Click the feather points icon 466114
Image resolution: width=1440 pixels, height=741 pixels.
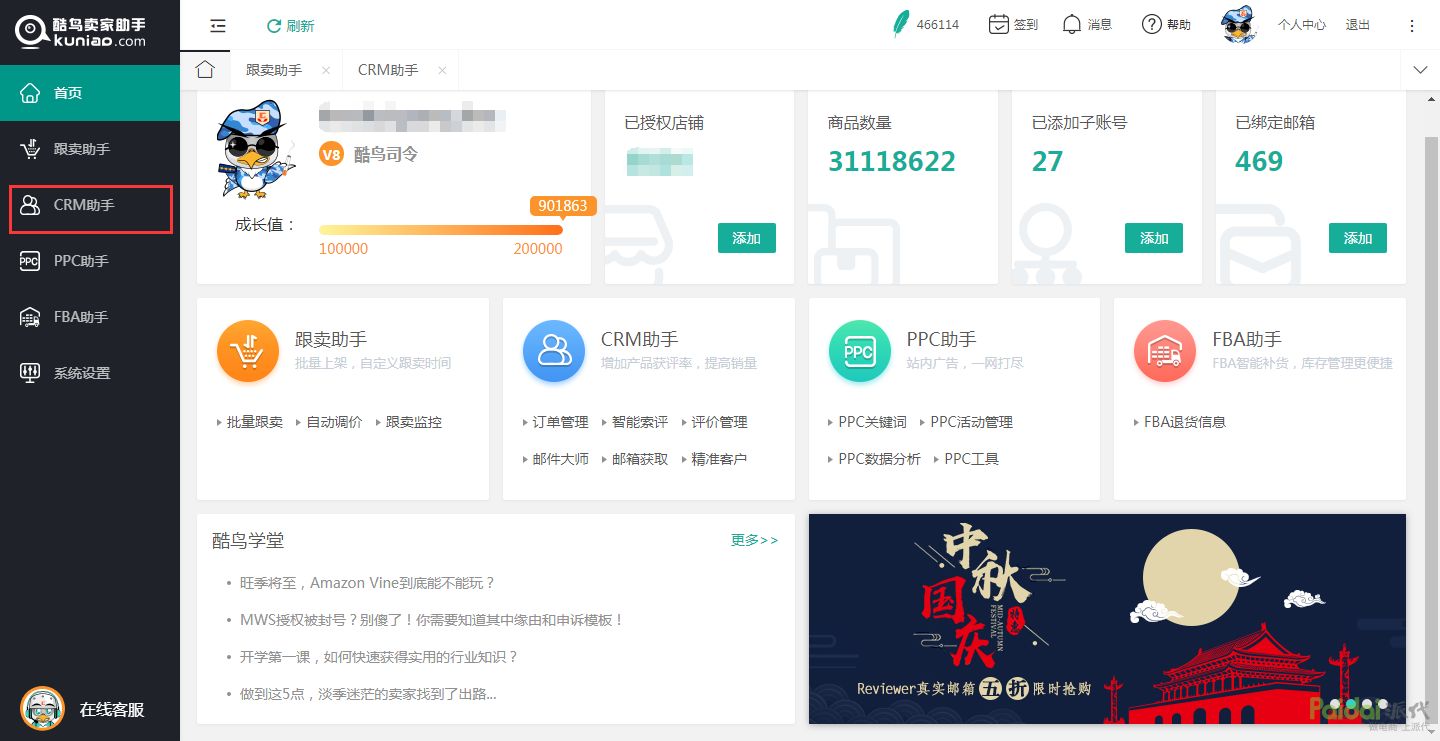(901, 24)
